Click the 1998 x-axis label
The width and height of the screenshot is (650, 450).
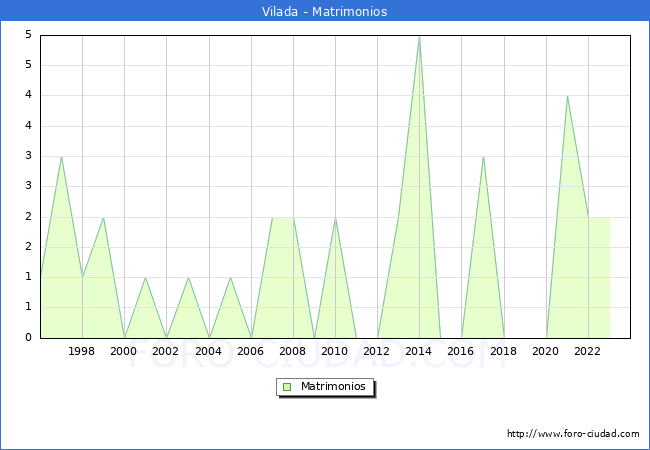[x=82, y=351]
